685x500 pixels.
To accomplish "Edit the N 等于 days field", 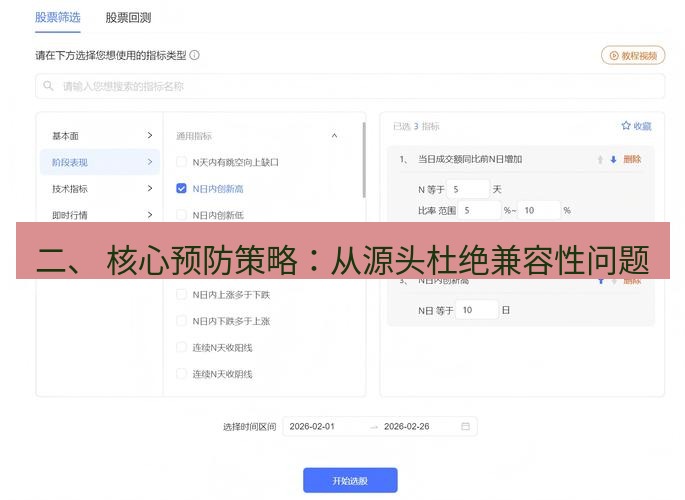I will click(x=468, y=189).
